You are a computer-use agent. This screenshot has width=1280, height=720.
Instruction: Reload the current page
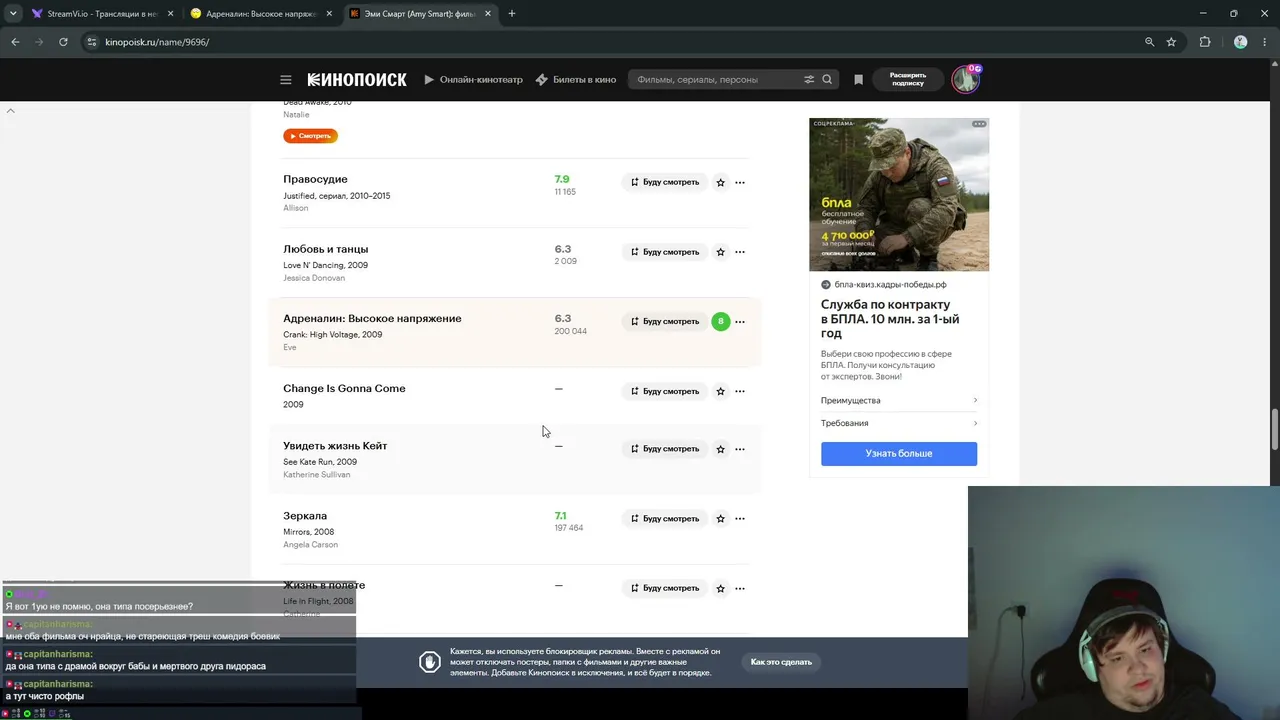click(x=63, y=42)
